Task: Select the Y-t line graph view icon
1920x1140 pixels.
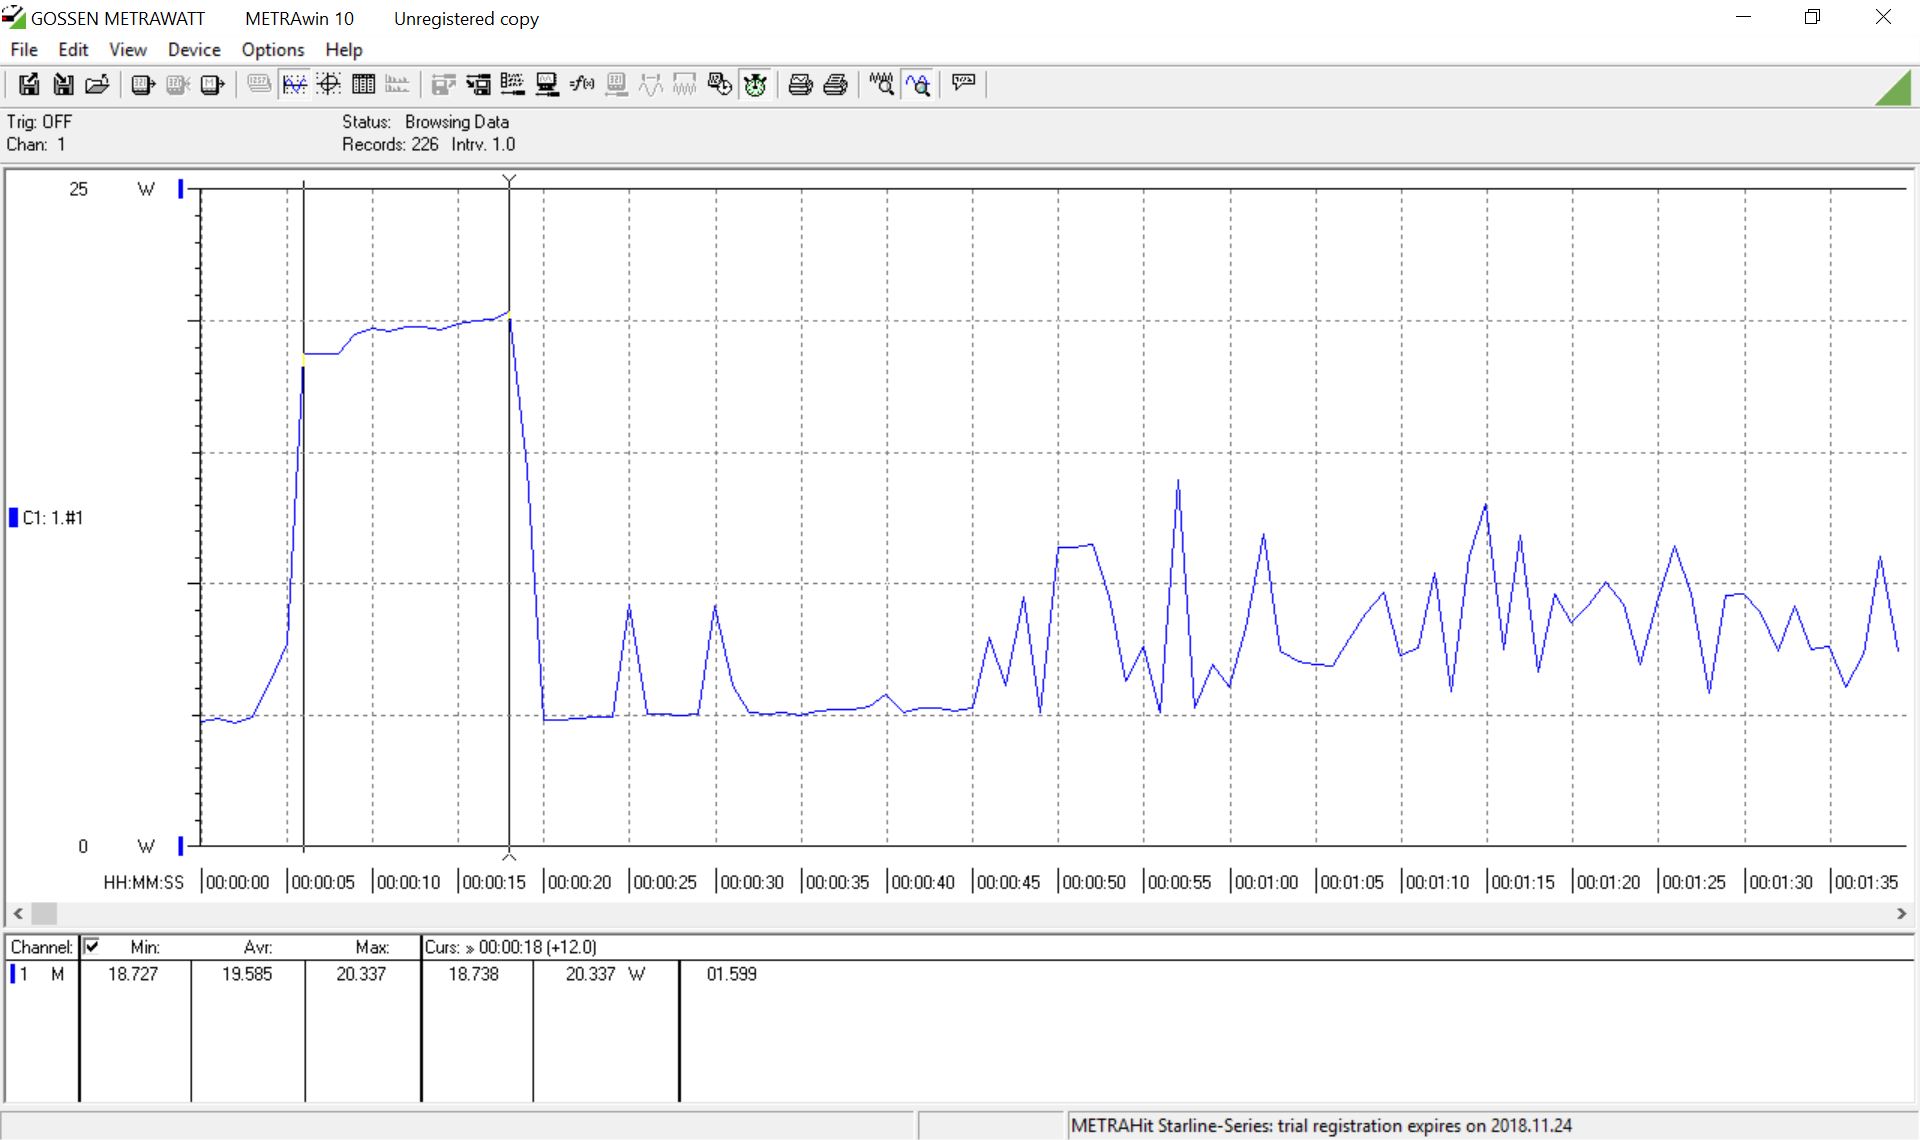Action: (x=294, y=85)
